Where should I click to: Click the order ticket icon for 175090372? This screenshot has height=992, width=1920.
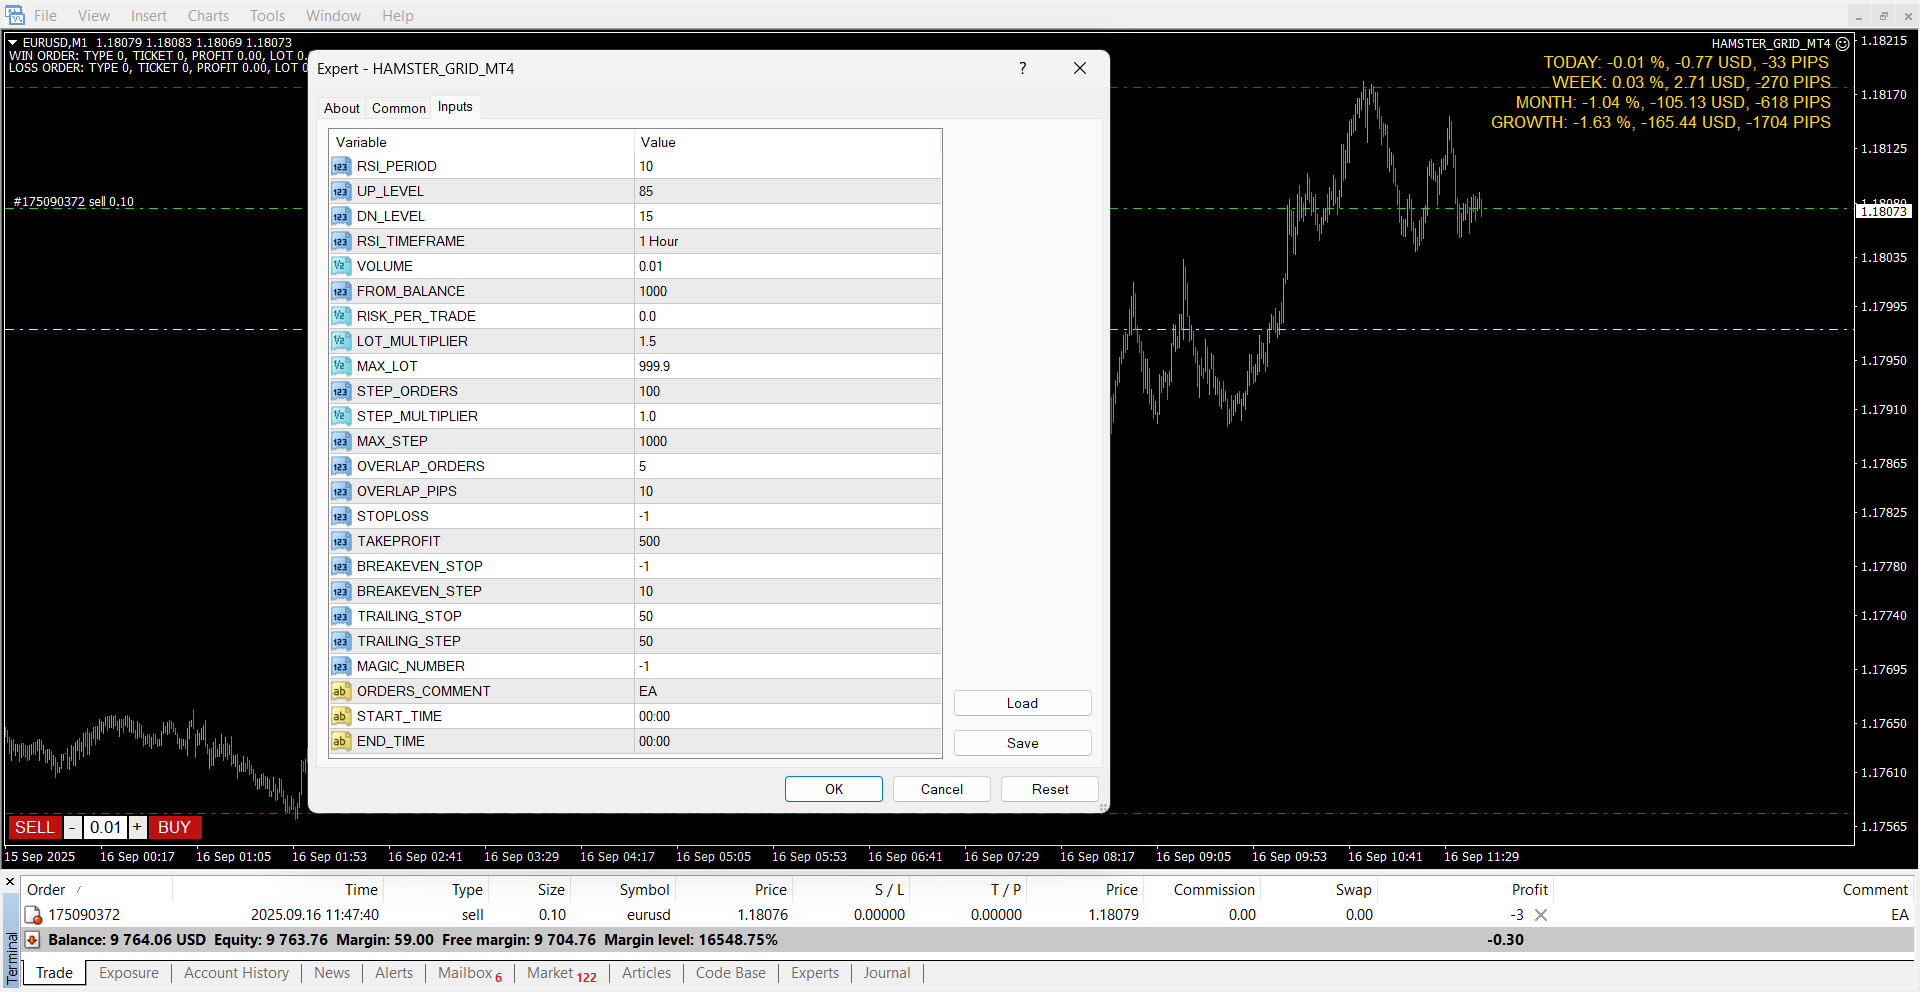coord(33,915)
